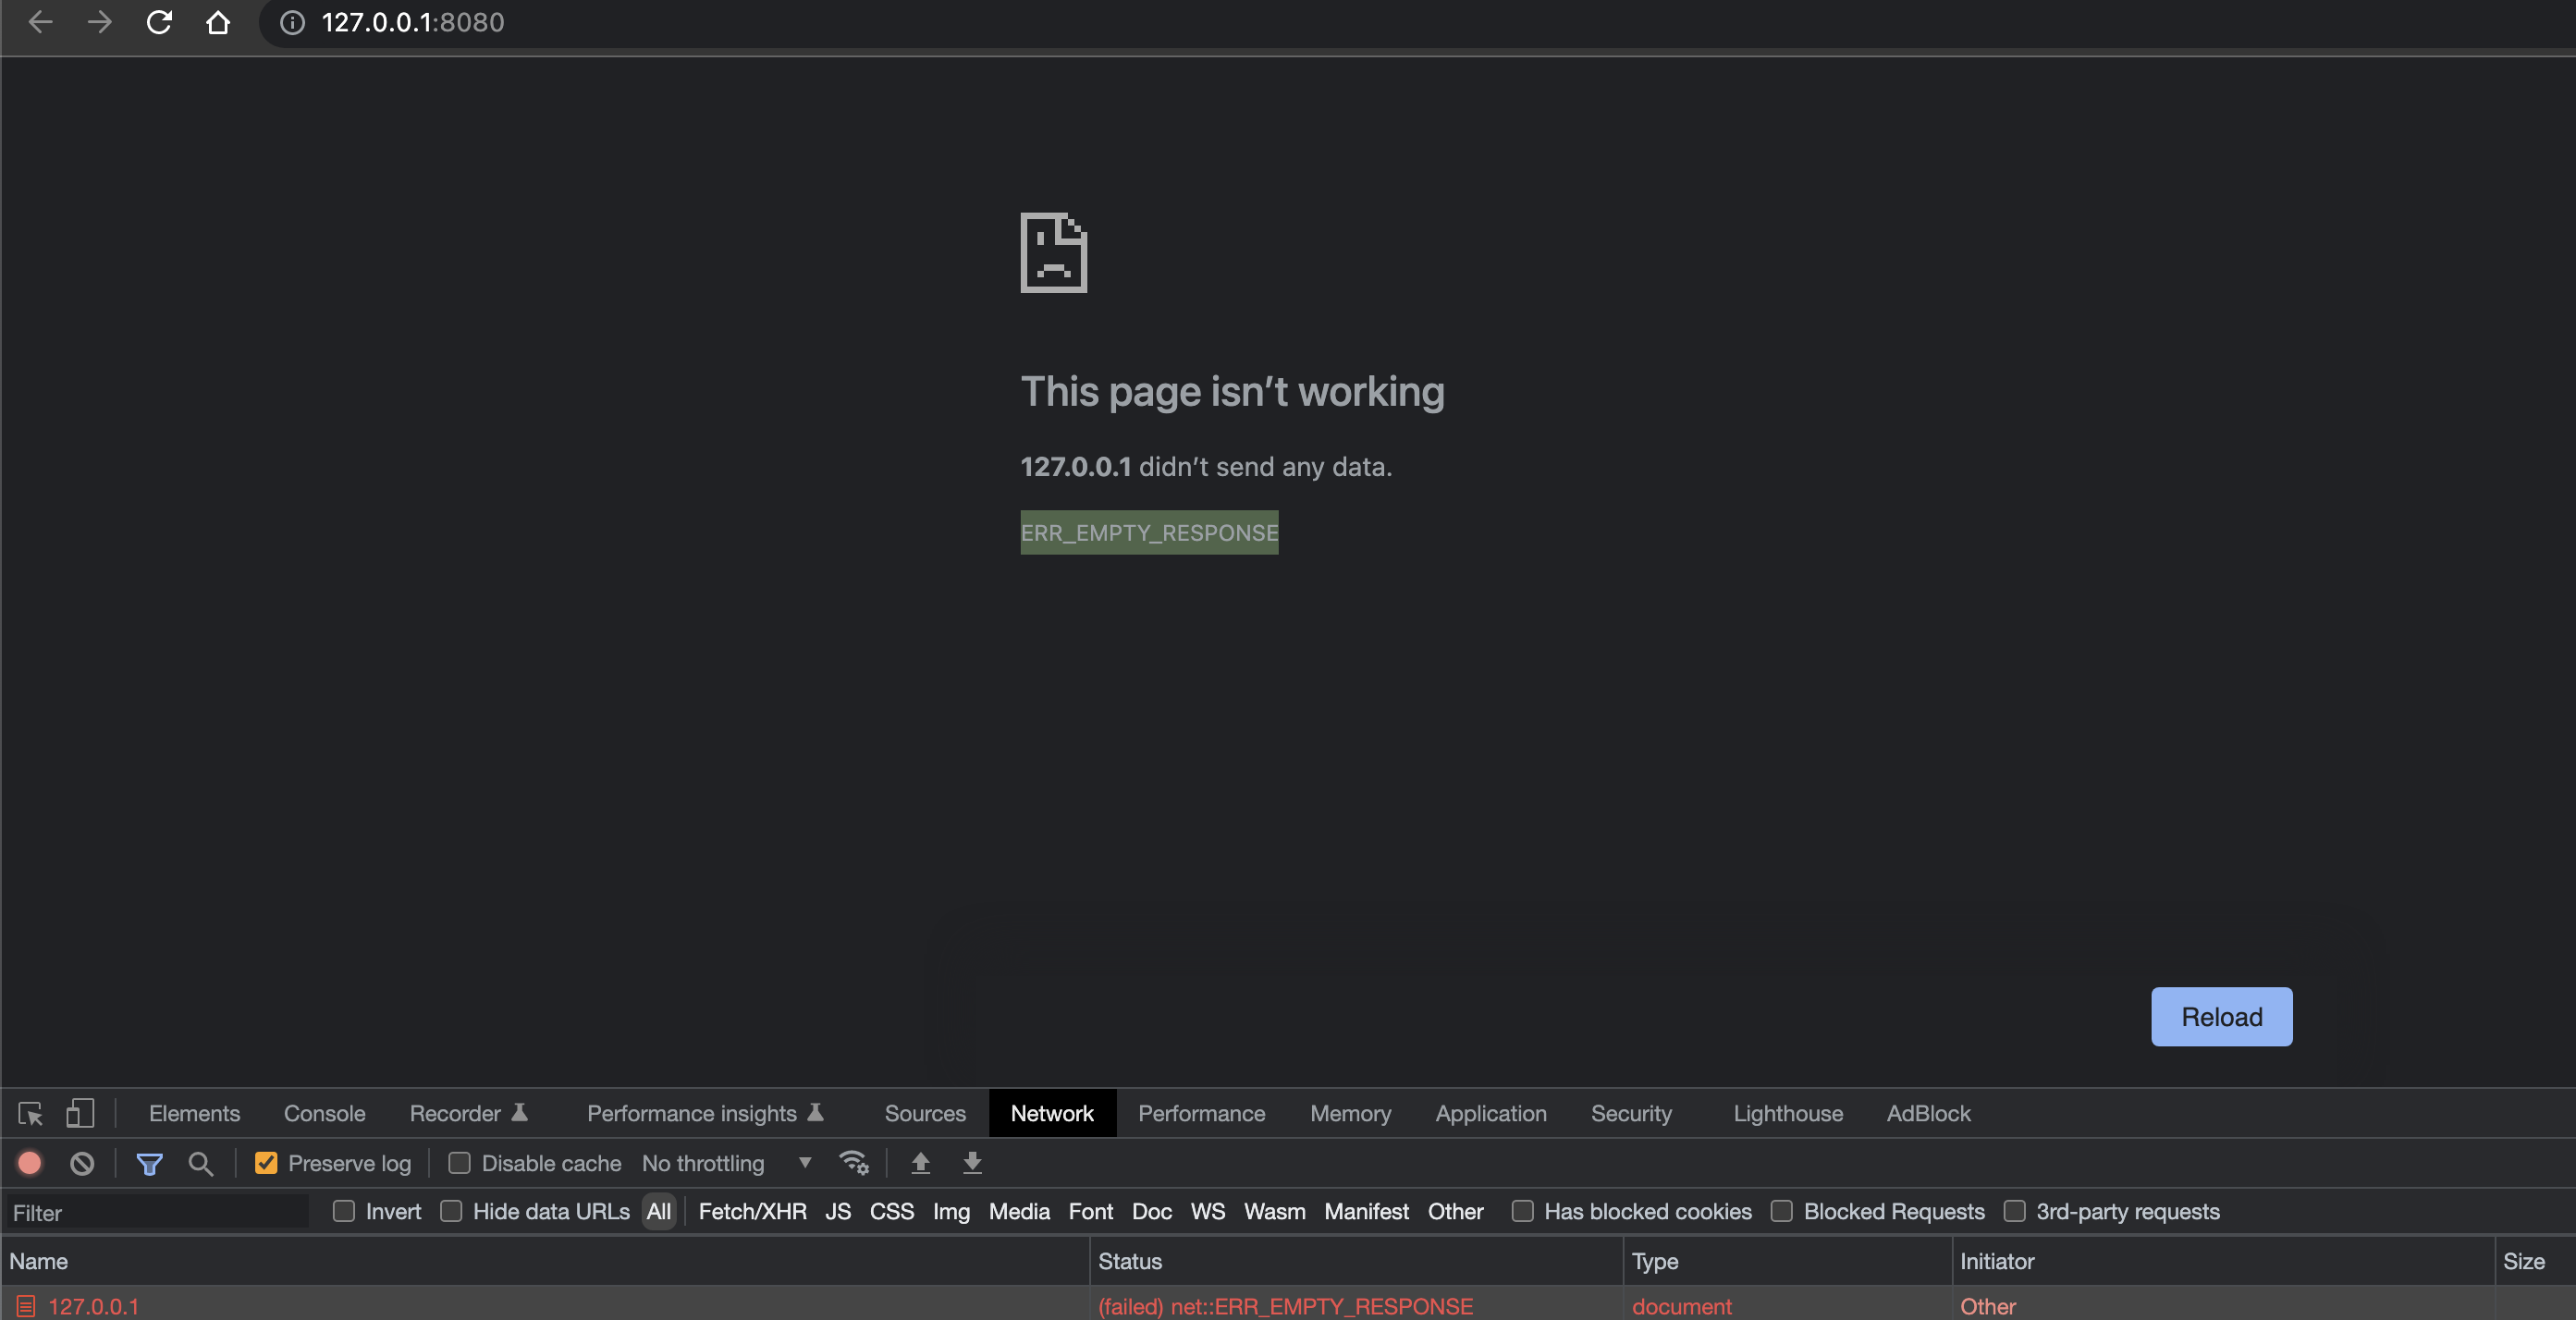The image size is (2576, 1320).
Task: Go to the browser home page
Action: click(218, 22)
